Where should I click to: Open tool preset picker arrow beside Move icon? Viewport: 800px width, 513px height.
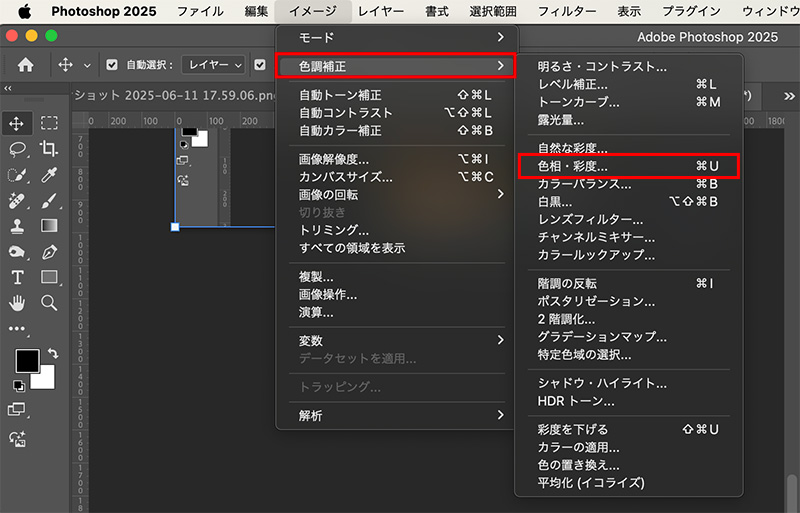(x=87, y=65)
